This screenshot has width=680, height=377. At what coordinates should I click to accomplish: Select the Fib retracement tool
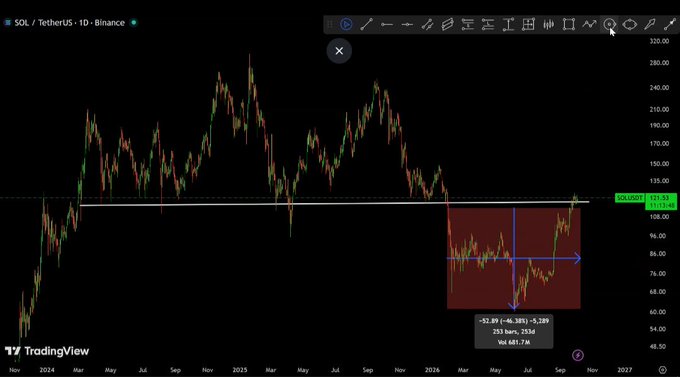click(x=468, y=25)
